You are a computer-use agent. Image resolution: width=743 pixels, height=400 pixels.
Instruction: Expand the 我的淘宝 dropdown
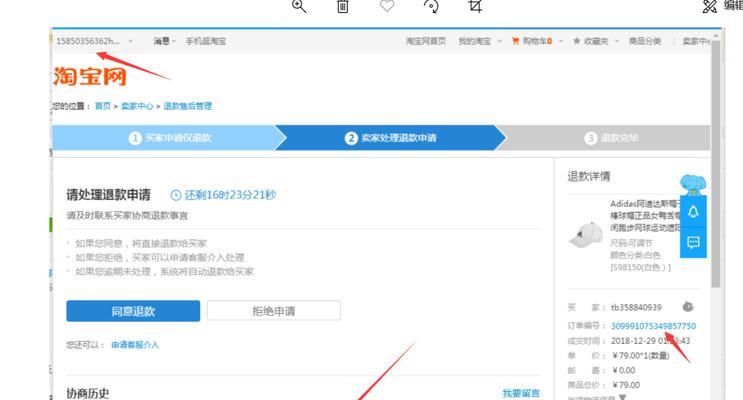[x=499, y=41]
